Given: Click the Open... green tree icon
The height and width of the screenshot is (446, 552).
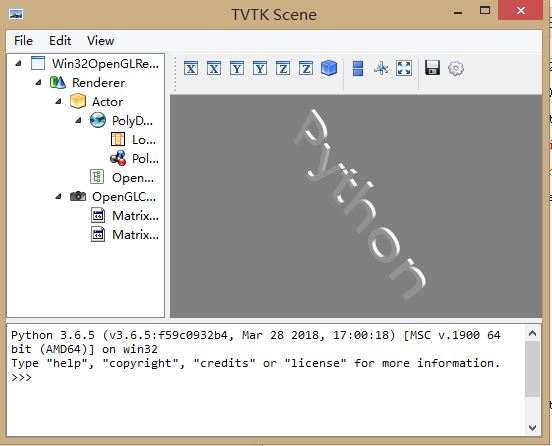Looking at the screenshot, I should (x=97, y=177).
